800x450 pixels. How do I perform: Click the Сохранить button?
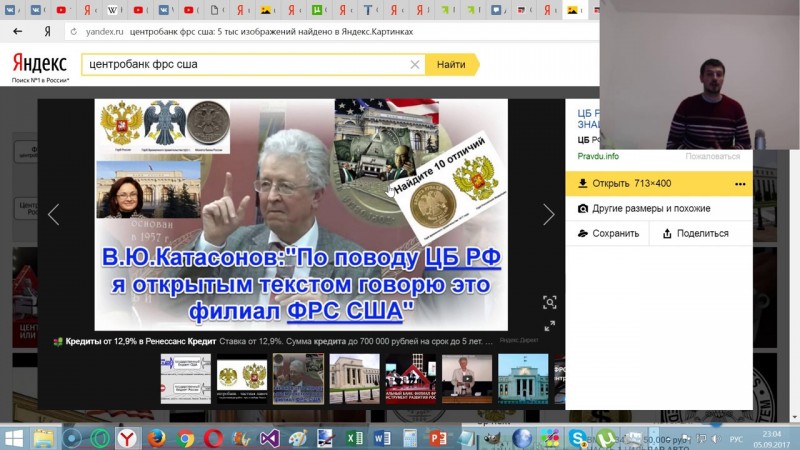click(608, 233)
